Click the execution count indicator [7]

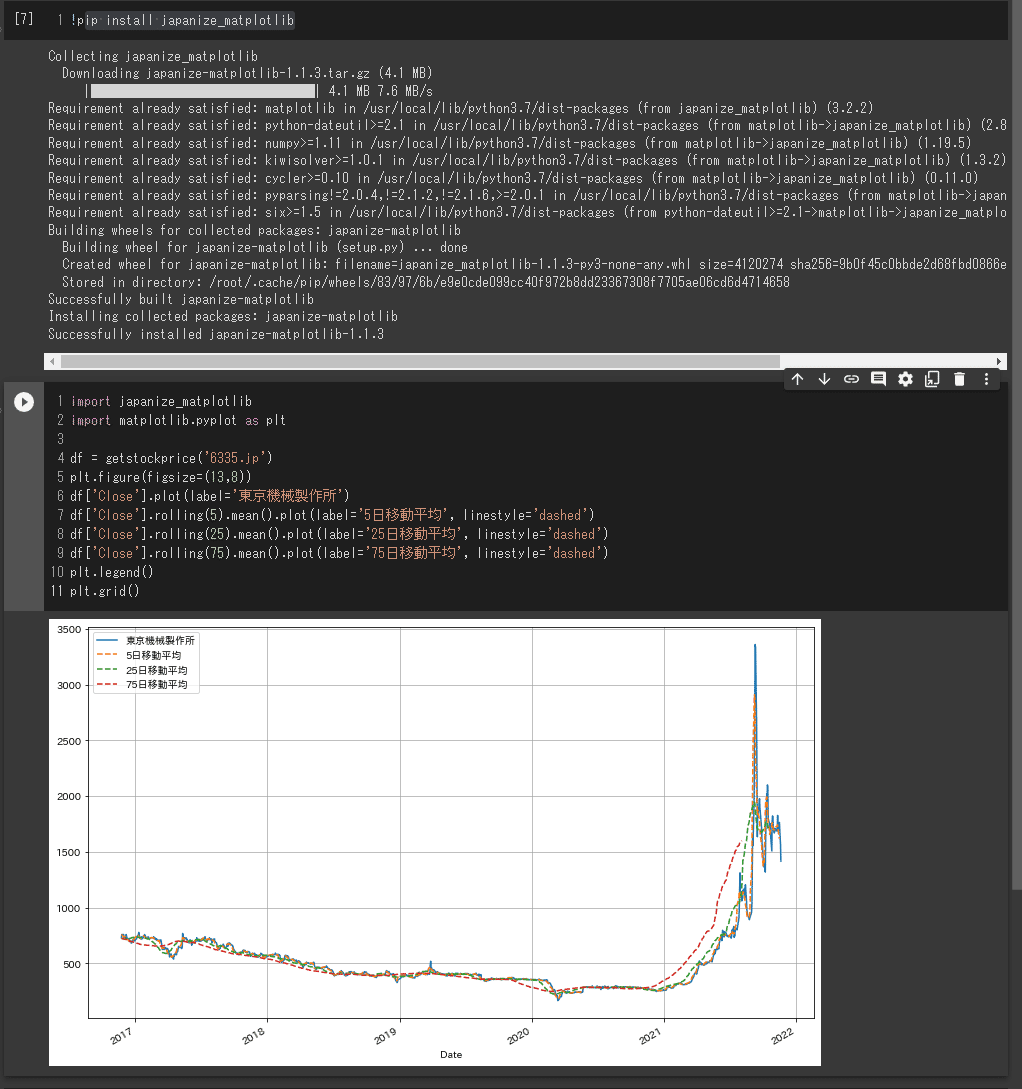23,19
